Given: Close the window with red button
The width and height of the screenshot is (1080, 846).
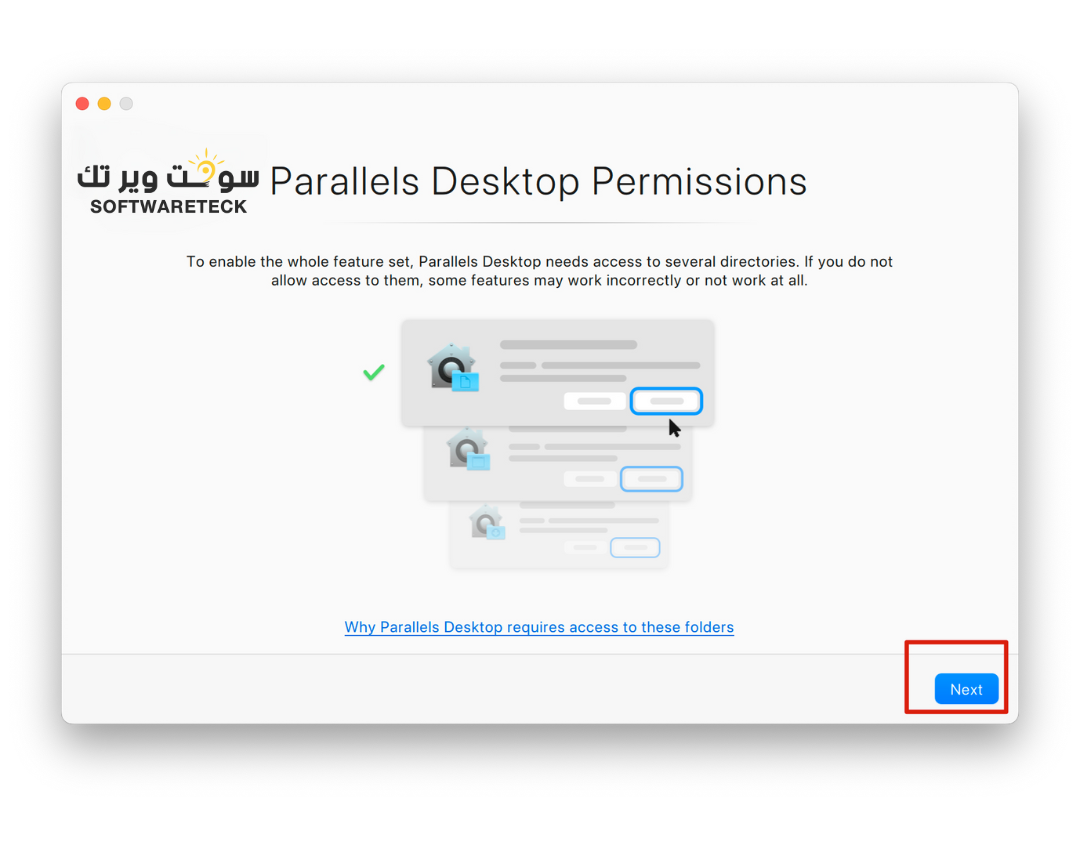Looking at the screenshot, I should click(x=82, y=104).
